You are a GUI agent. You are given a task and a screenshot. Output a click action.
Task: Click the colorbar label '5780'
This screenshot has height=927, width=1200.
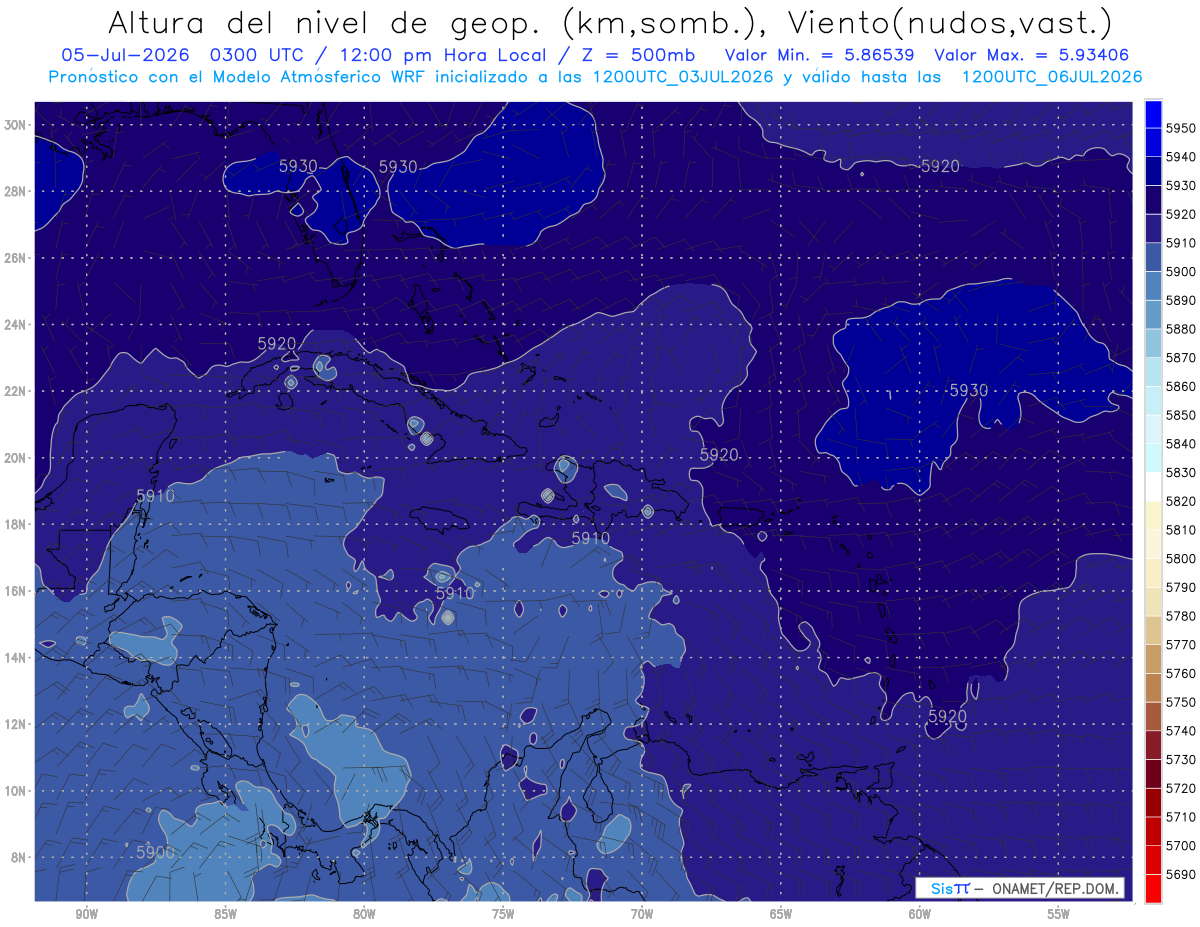tap(1180, 616)
